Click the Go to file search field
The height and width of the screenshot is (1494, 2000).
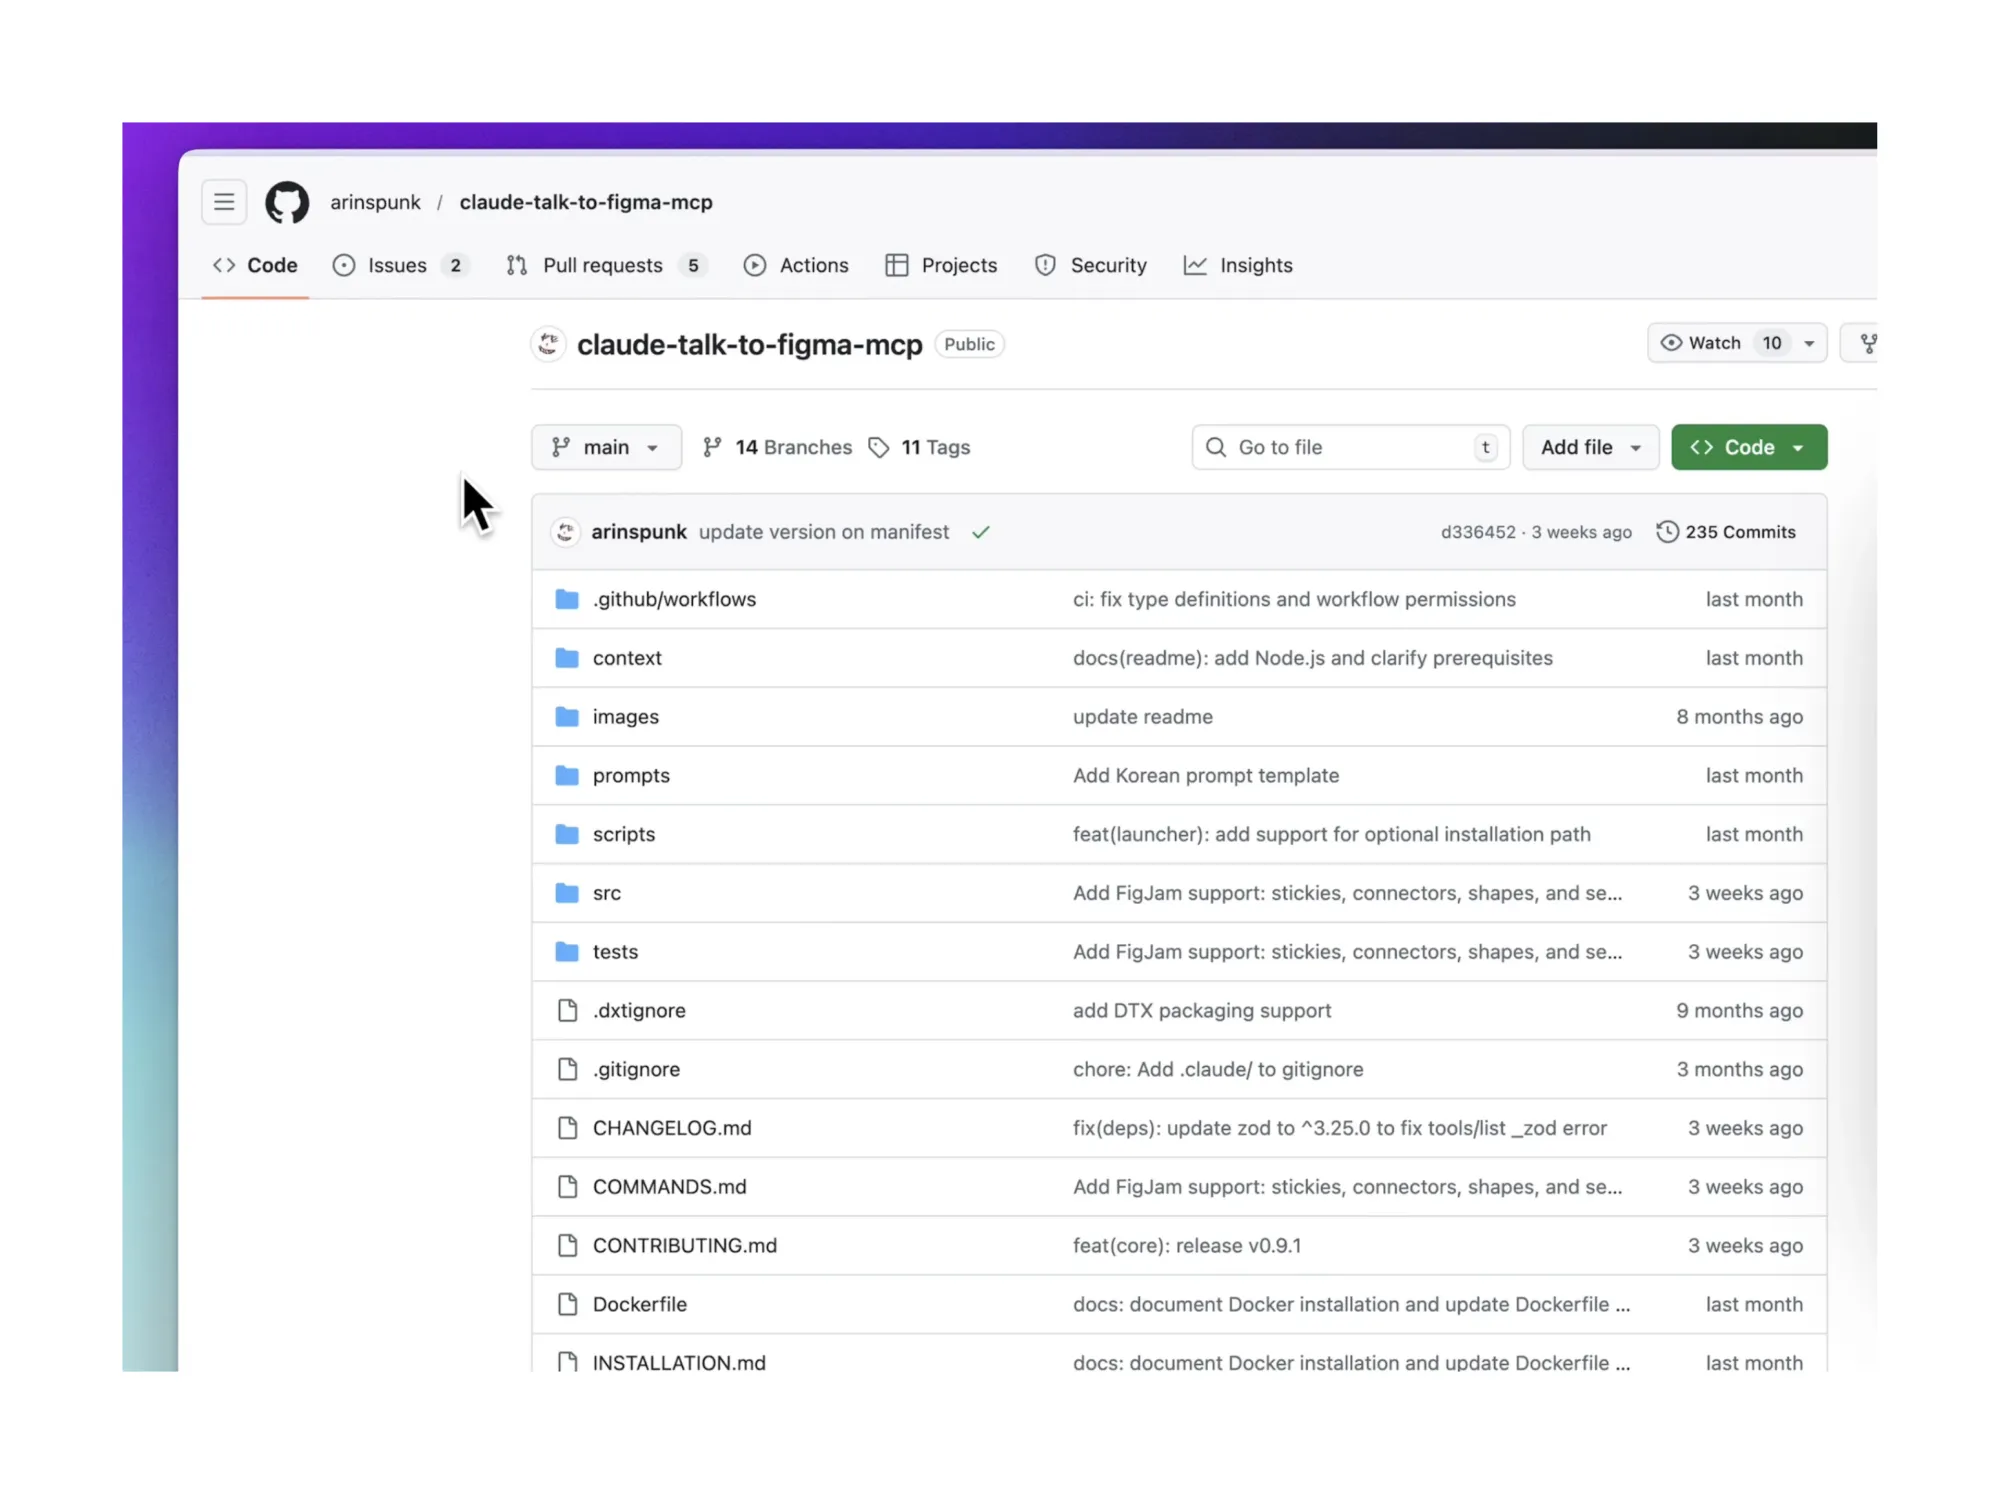(x=1350, y=447)
